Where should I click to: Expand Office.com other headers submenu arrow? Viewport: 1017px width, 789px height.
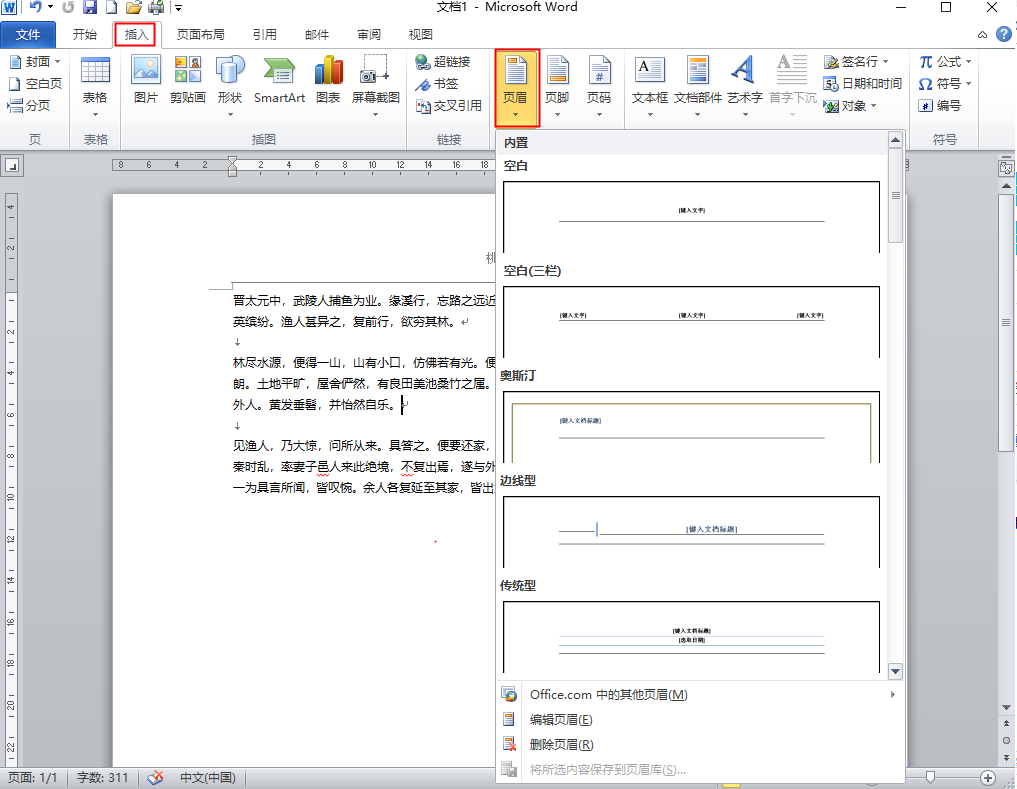pos(893,694)
